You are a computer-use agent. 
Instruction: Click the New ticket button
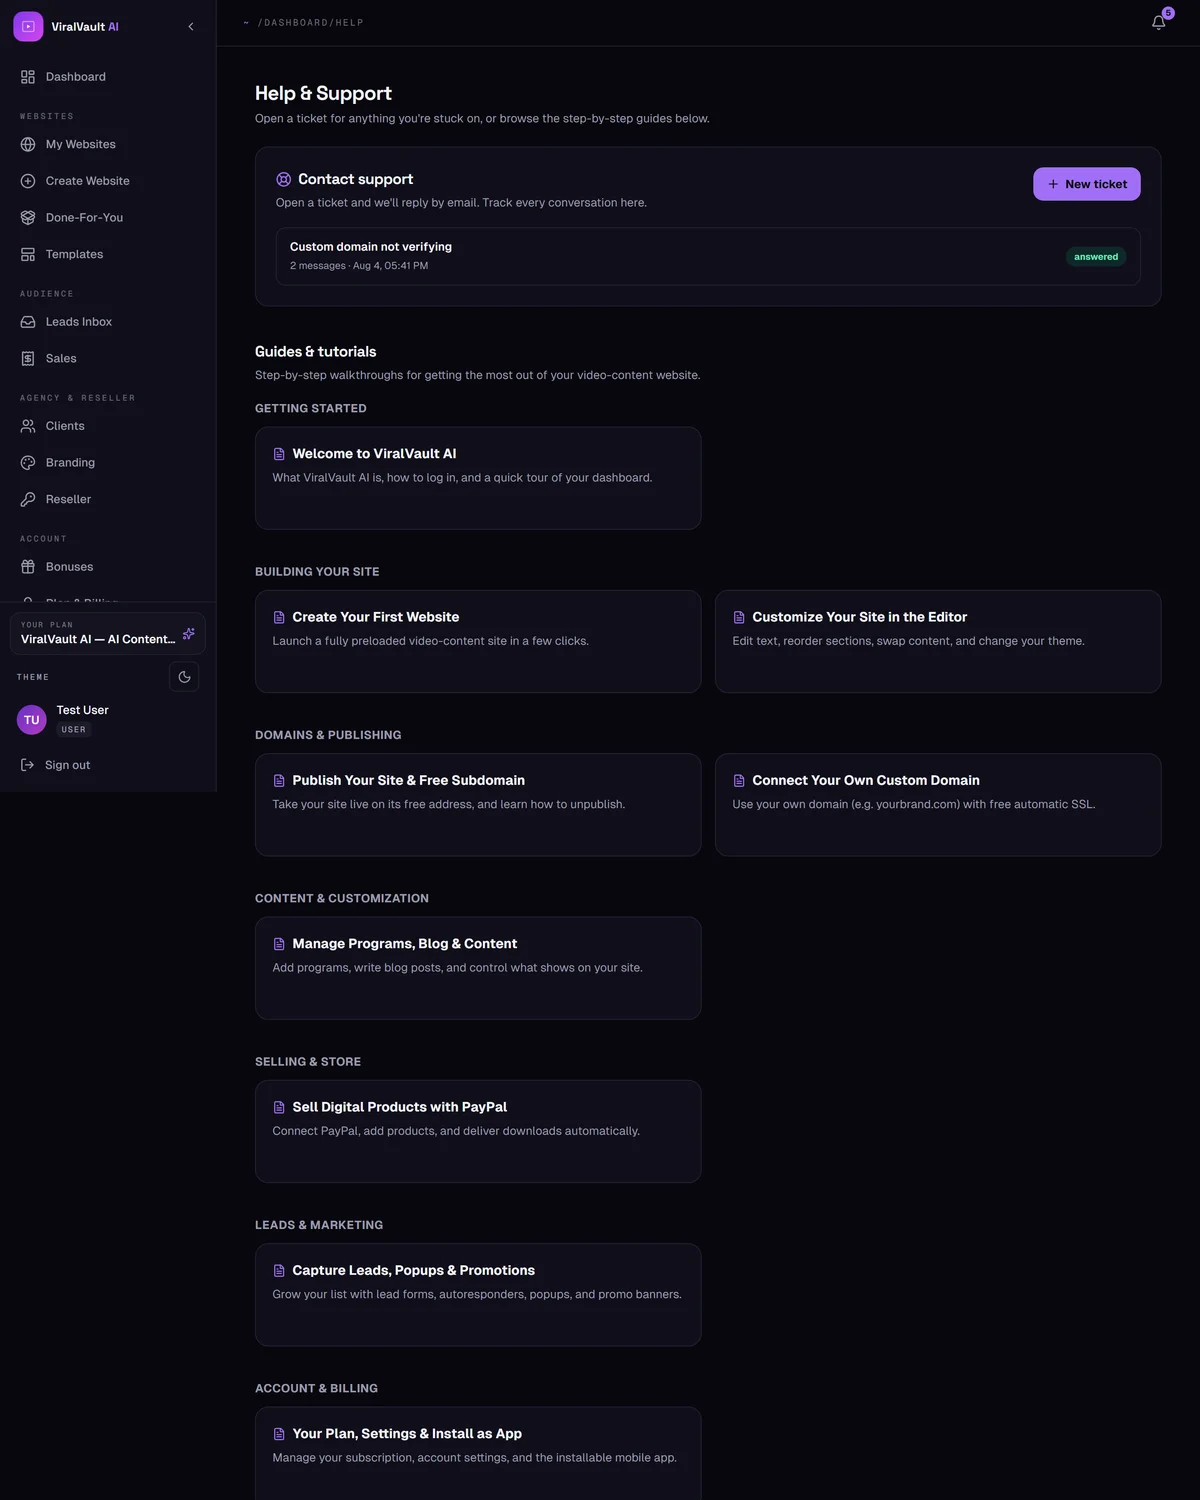(1087, 184)
